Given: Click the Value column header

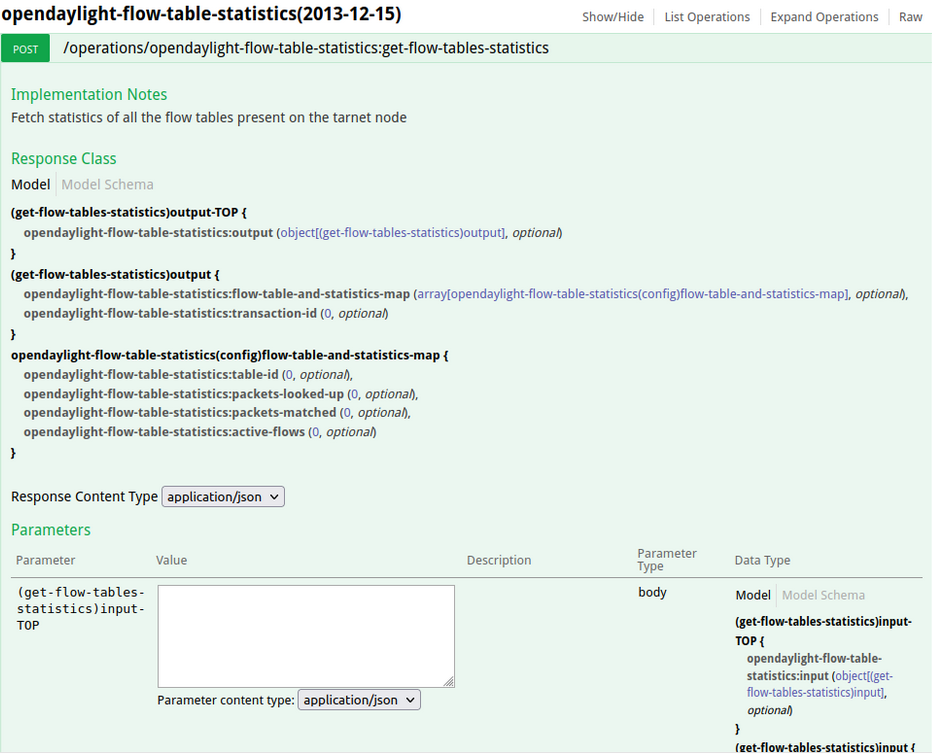Looking at the screenshot, I should [171, 560].
